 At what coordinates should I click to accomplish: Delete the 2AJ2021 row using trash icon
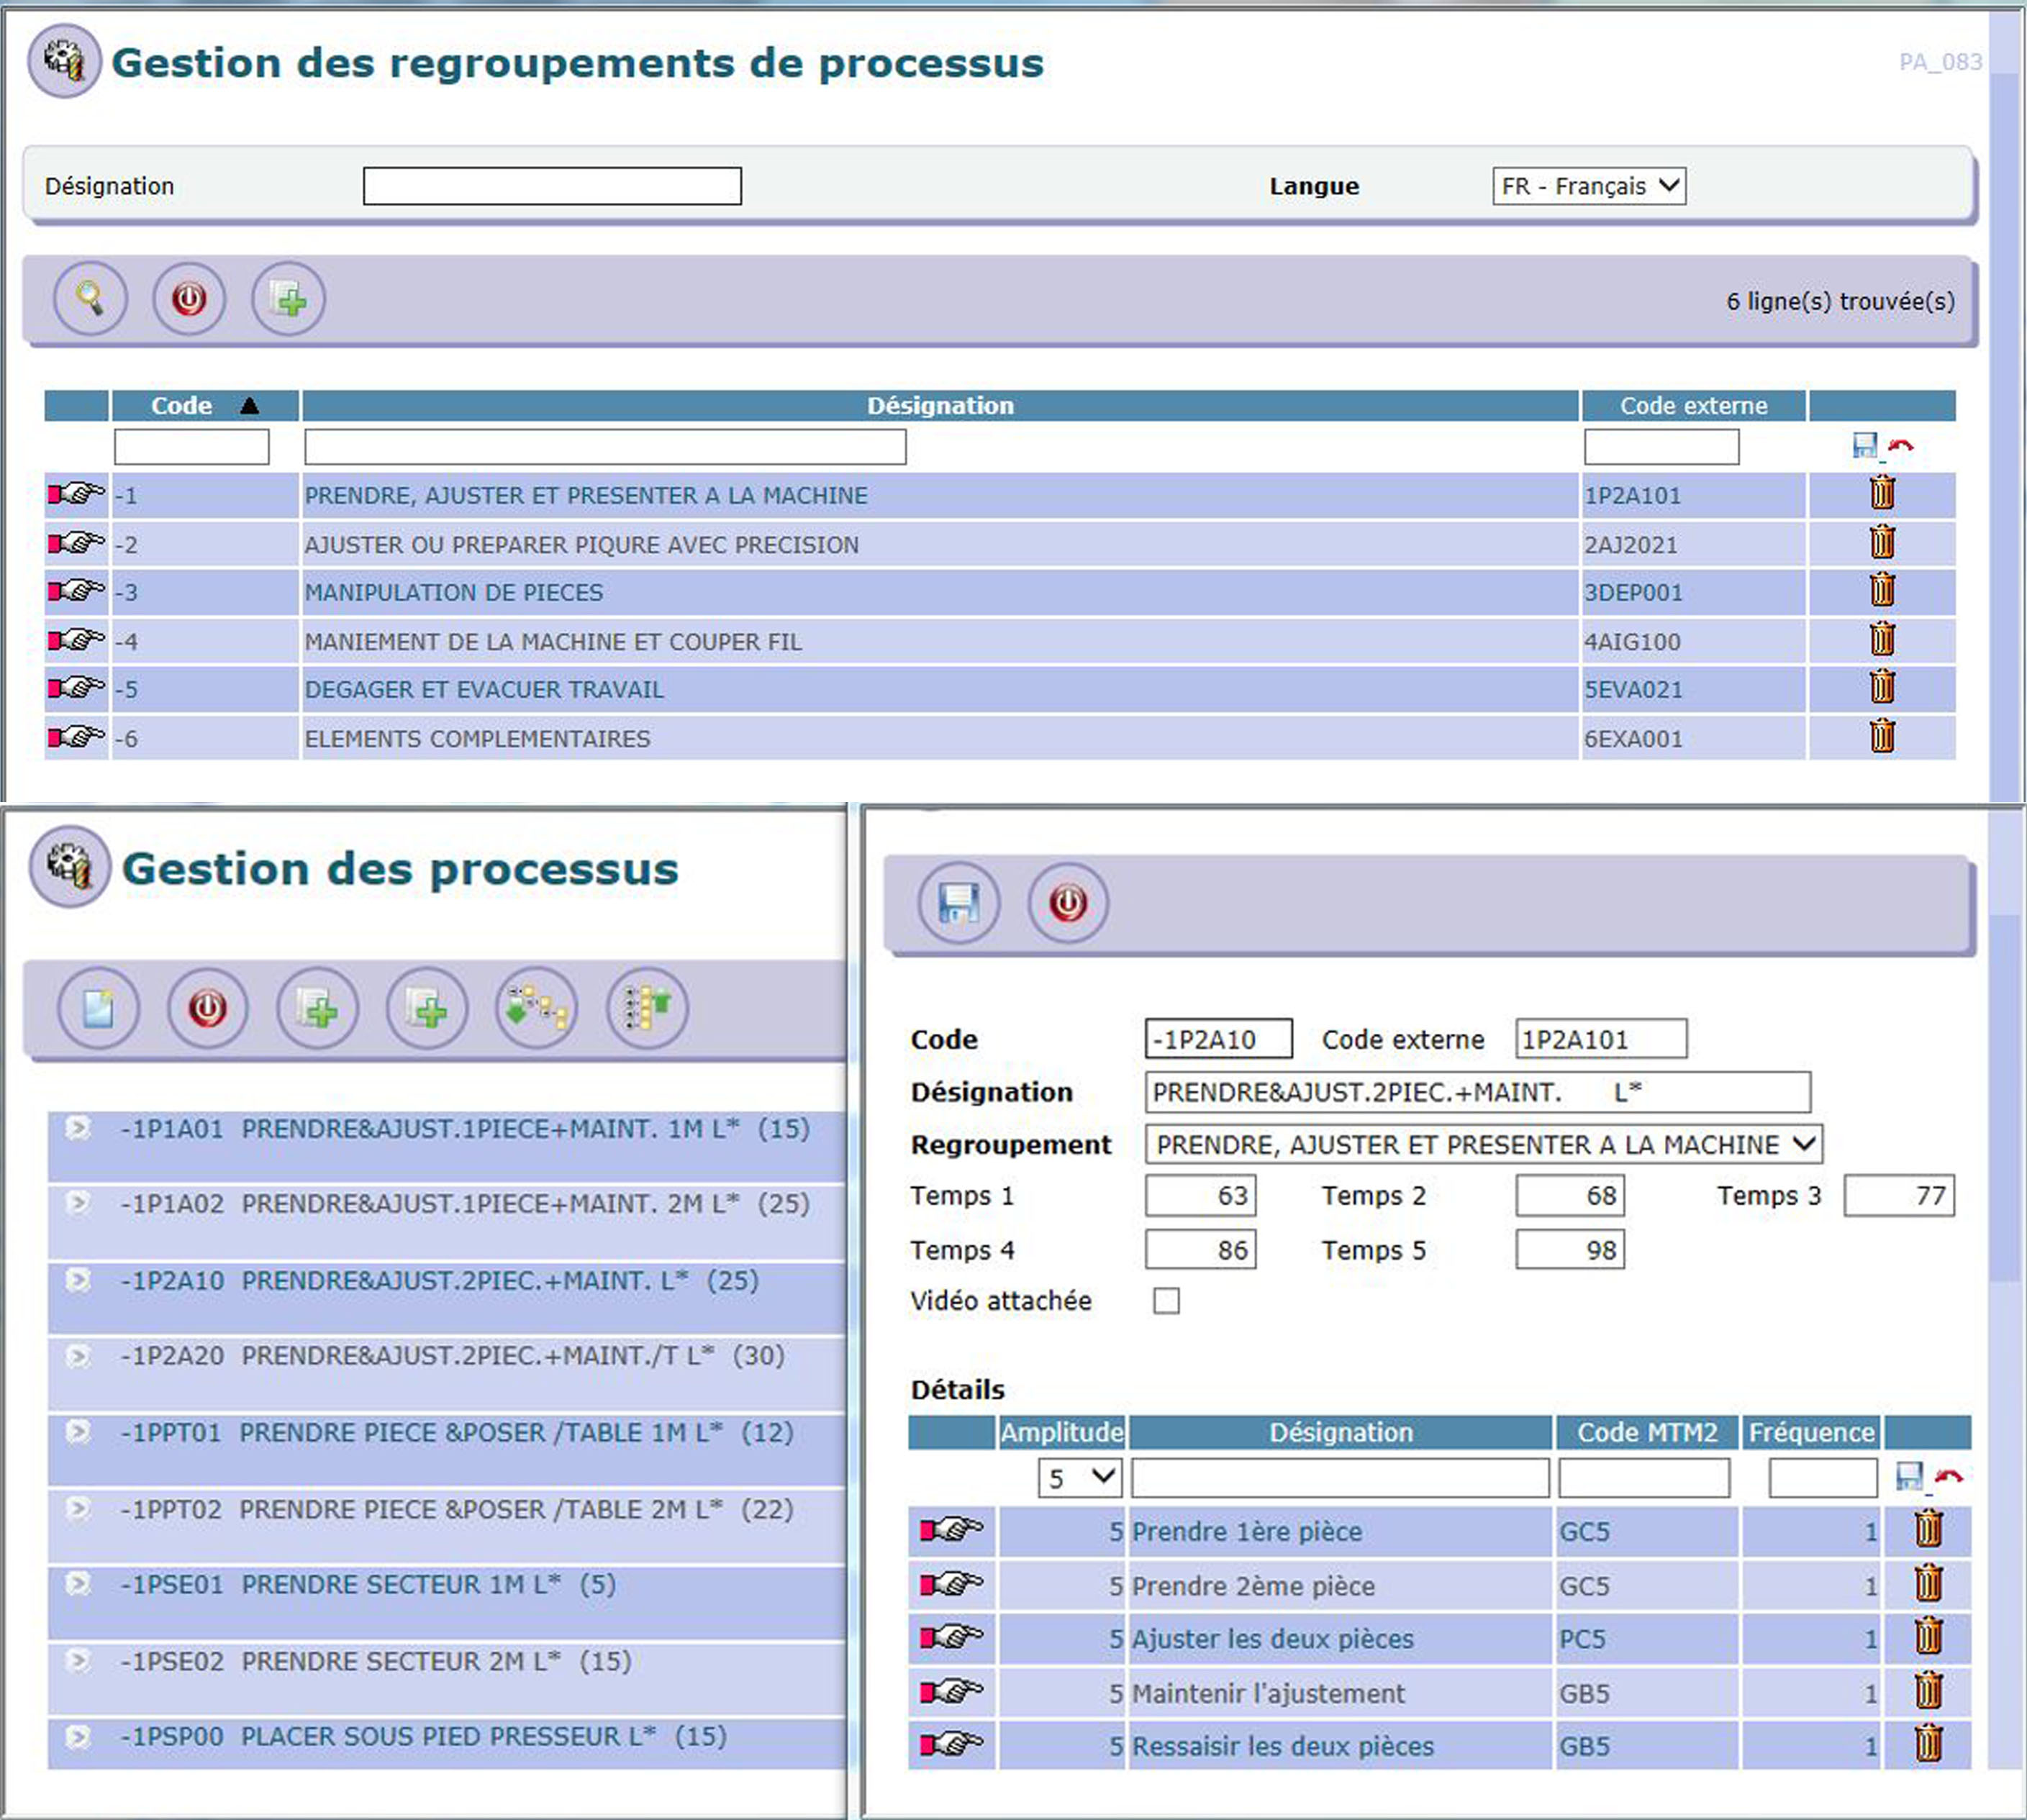pos(1882,542)
